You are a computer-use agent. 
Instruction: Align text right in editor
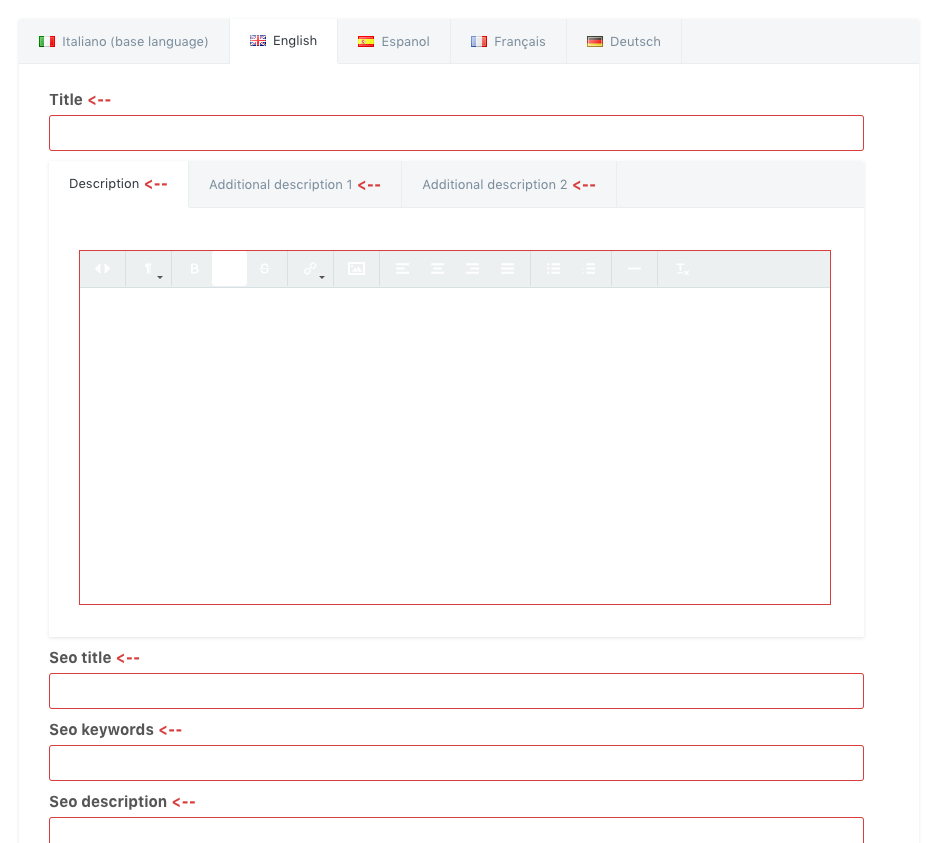(x=472, y=269)
